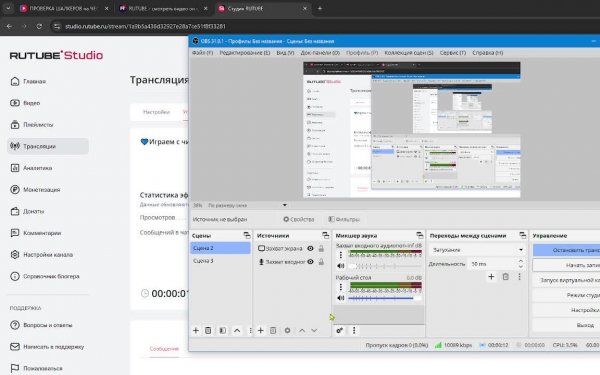
Task: Switch to the Настройки tab on the Трансляция page
Action: coord(156,112)
